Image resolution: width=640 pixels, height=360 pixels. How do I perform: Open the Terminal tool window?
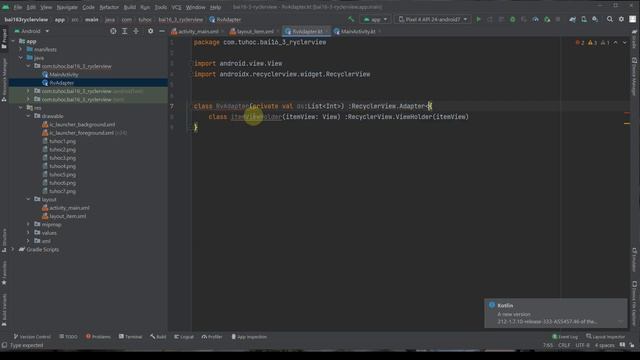pos(130,337)
